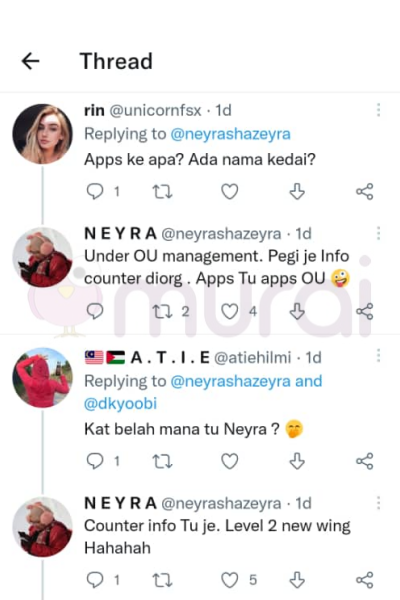Like rin's tweet about Apps ke apa
Viewport: 400px width, 600px height.
pyautogui.click(x=230, y=191)
